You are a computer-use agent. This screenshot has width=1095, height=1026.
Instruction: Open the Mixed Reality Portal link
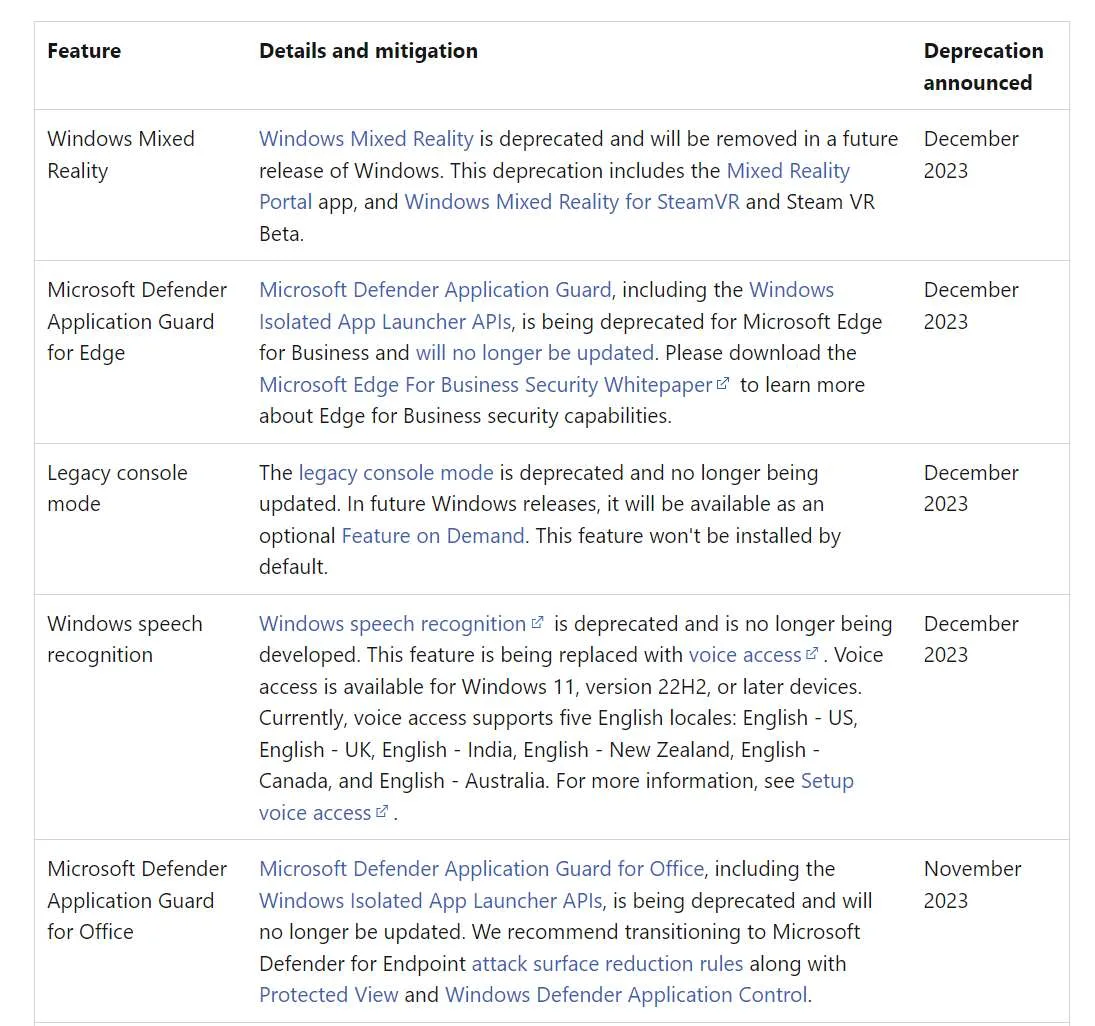[x=788, y=171]
